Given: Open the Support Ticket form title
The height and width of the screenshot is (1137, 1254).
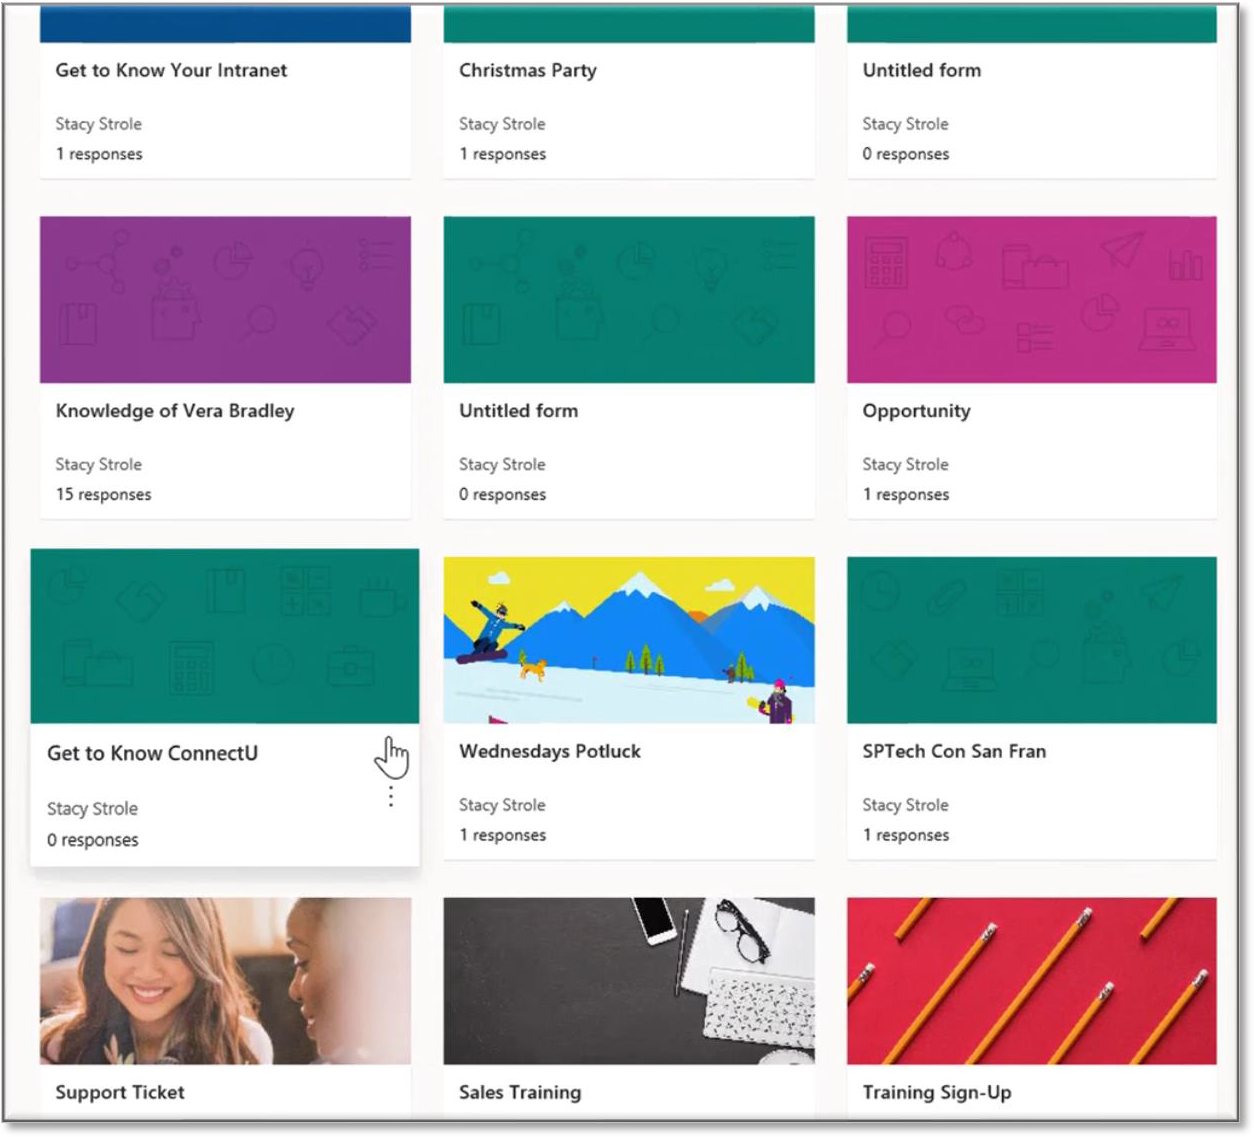Looking at the screenshot, I should point(120,1092).
